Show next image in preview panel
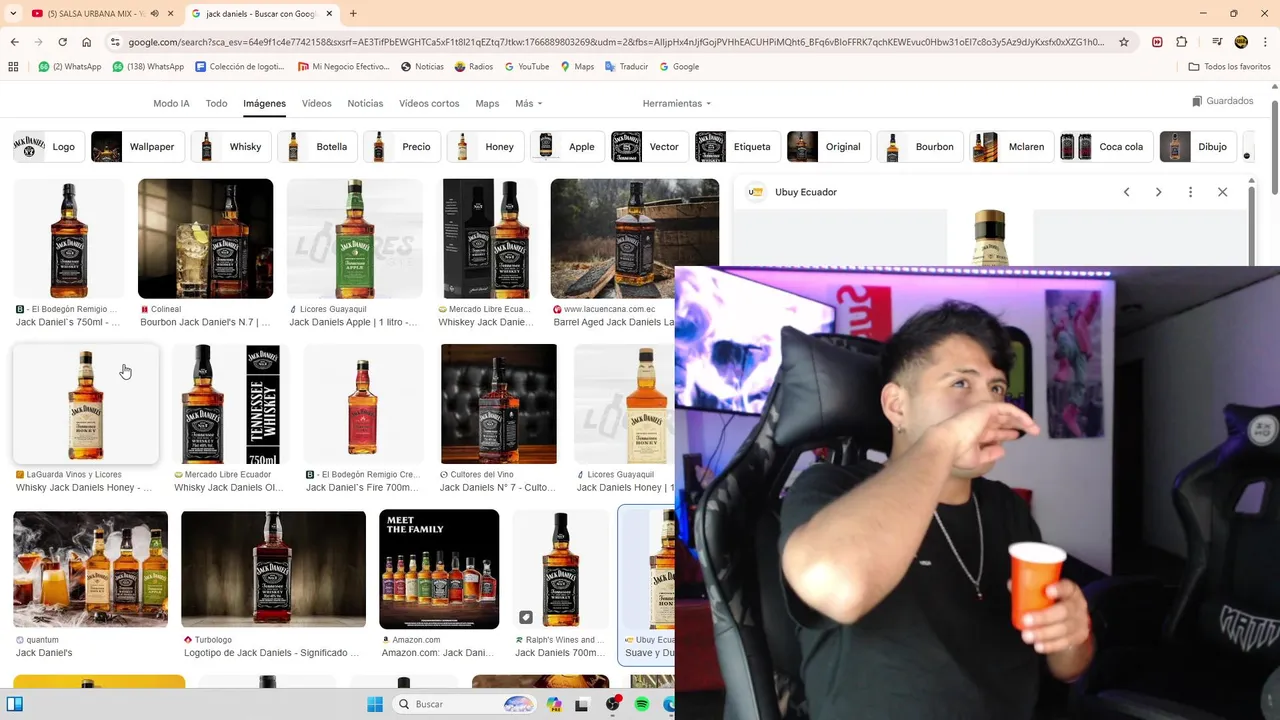The image size is (1280, 720). click(x=1158, y=192)
